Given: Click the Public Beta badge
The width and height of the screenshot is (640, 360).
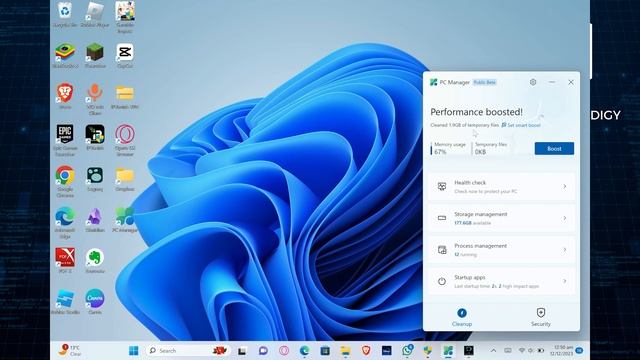Looking at the screenshot, I should pyautogui.click(x=484, y=82).
